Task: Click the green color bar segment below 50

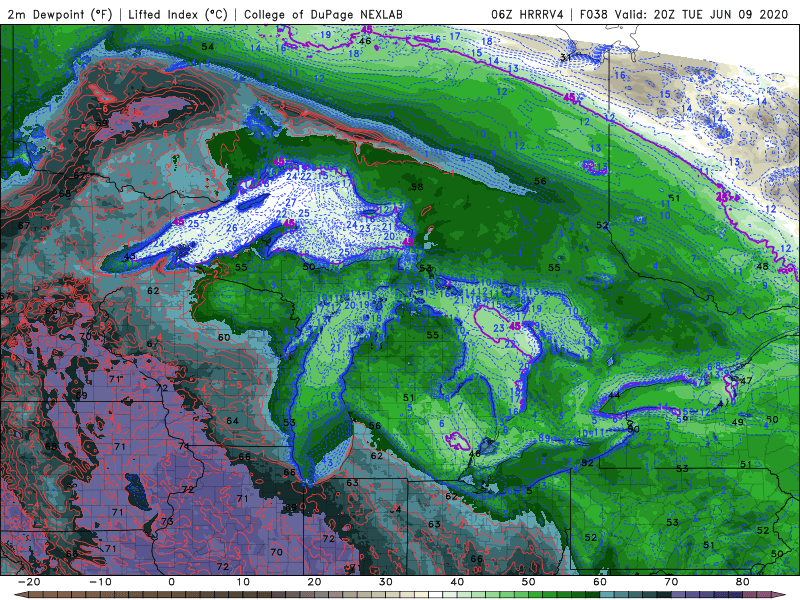Action: [x=536, y=595]
